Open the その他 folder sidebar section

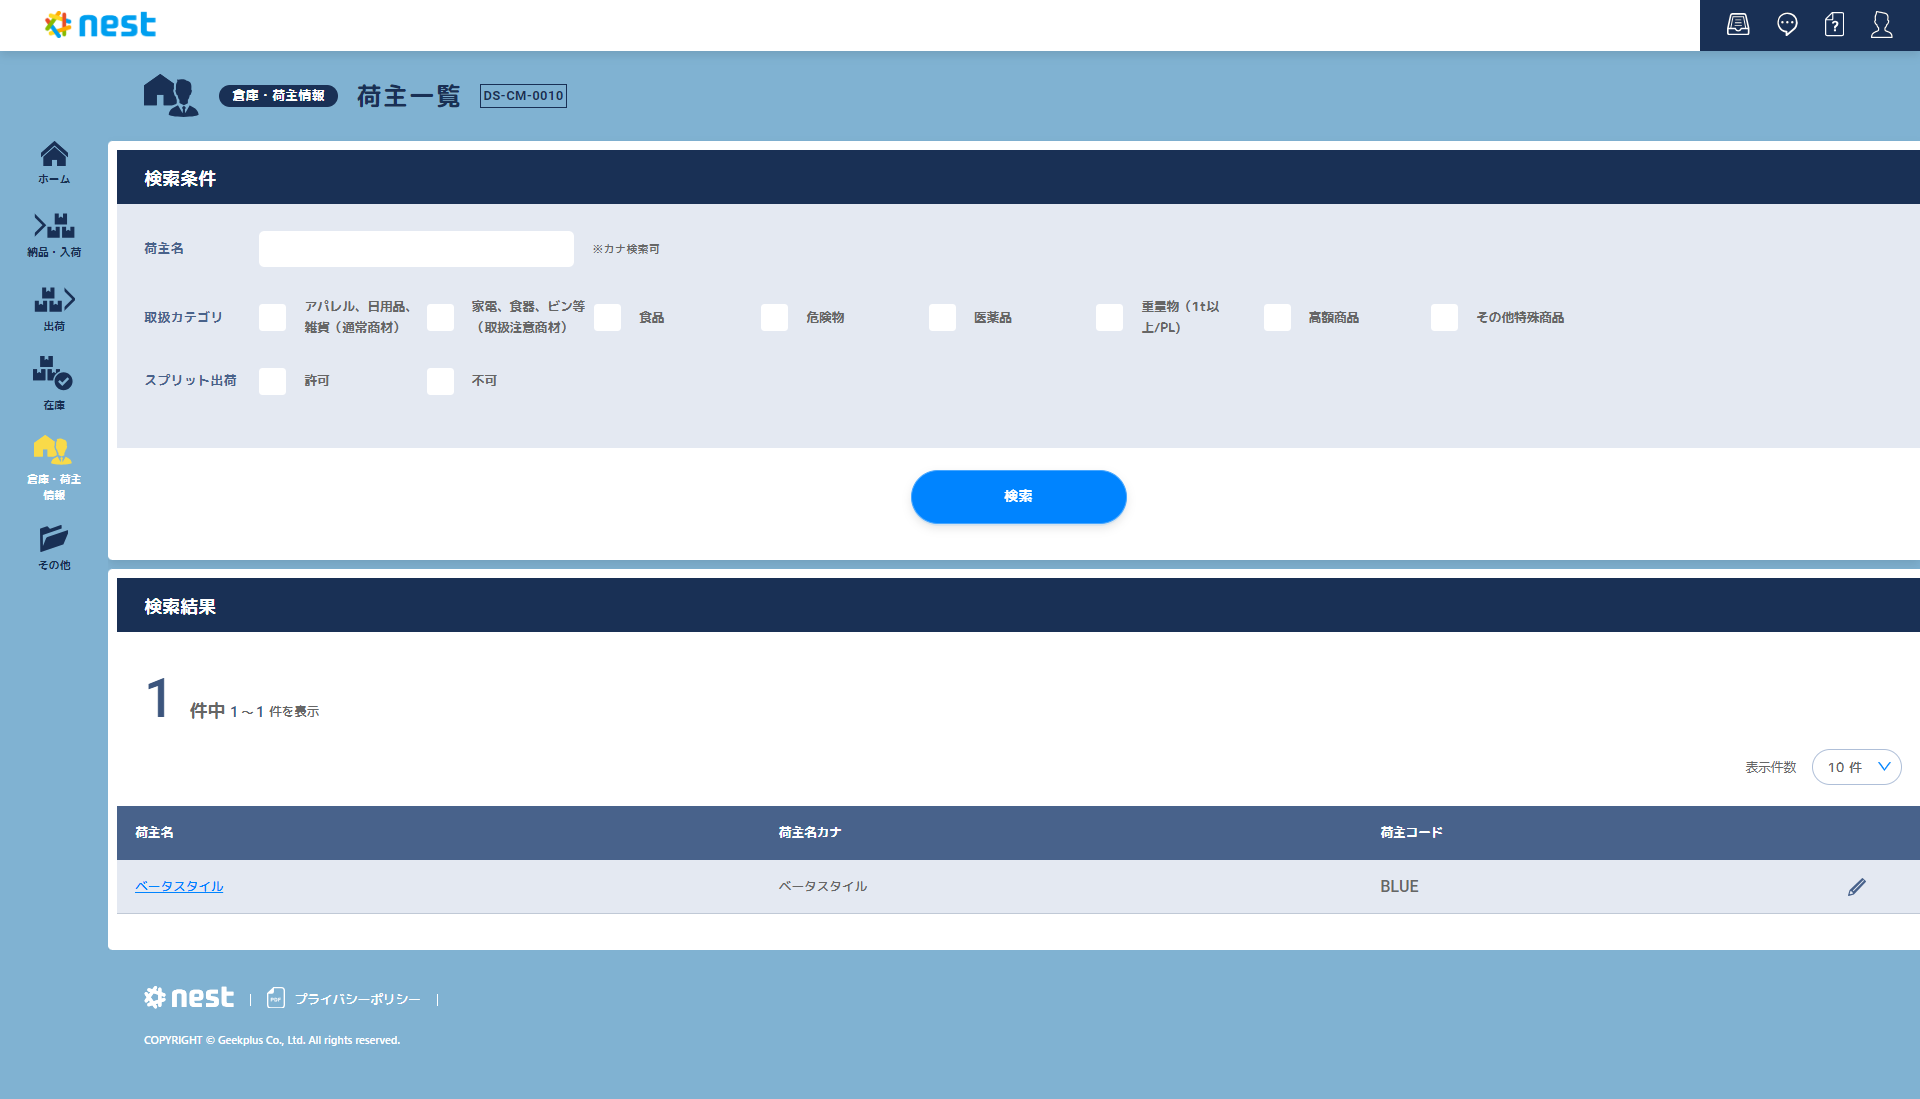click(54, 547)
